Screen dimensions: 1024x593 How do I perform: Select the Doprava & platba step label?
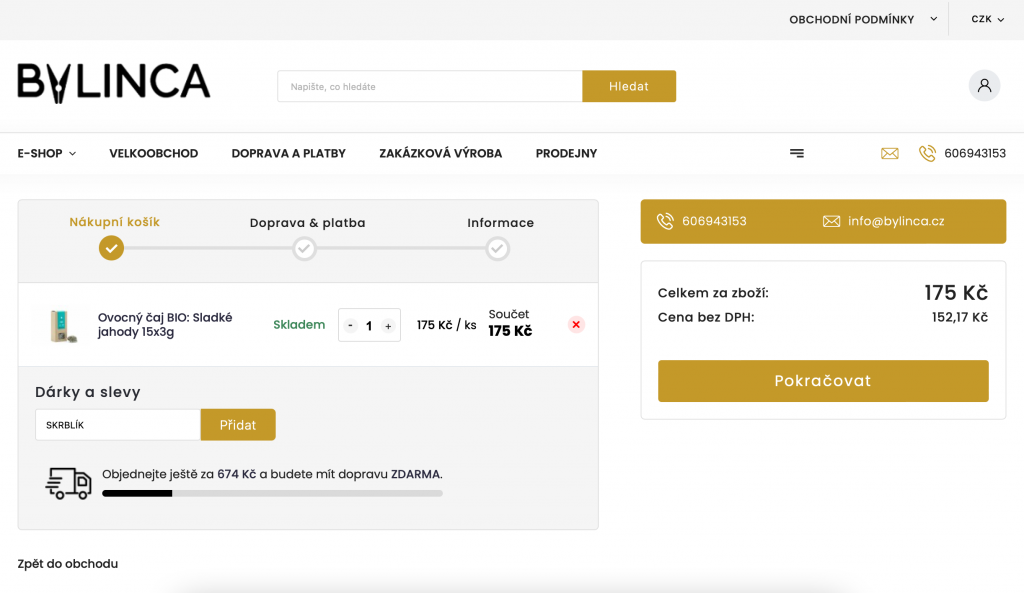(308, 223)
